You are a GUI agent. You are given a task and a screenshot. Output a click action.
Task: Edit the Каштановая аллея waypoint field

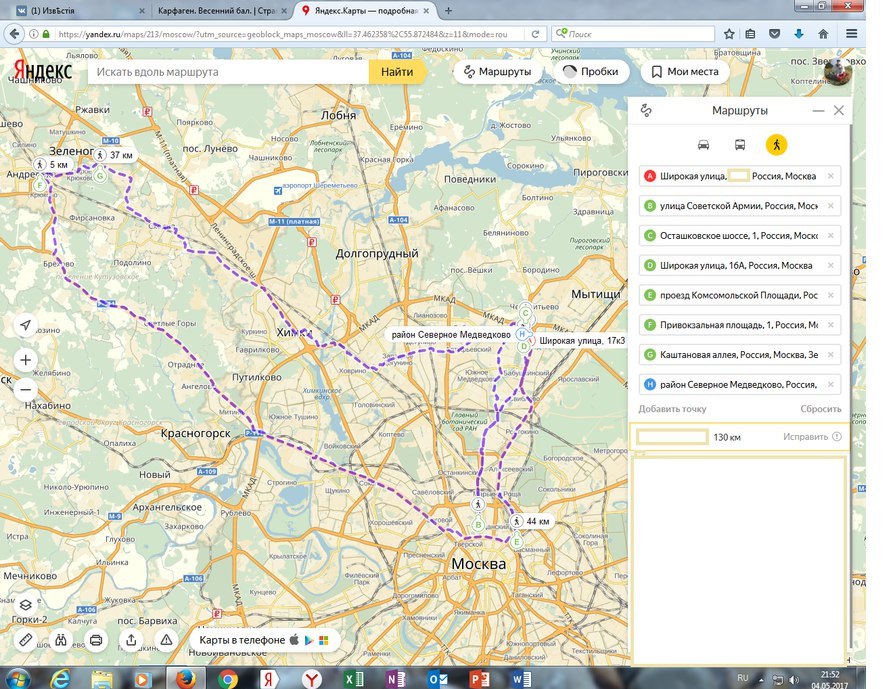740,354
